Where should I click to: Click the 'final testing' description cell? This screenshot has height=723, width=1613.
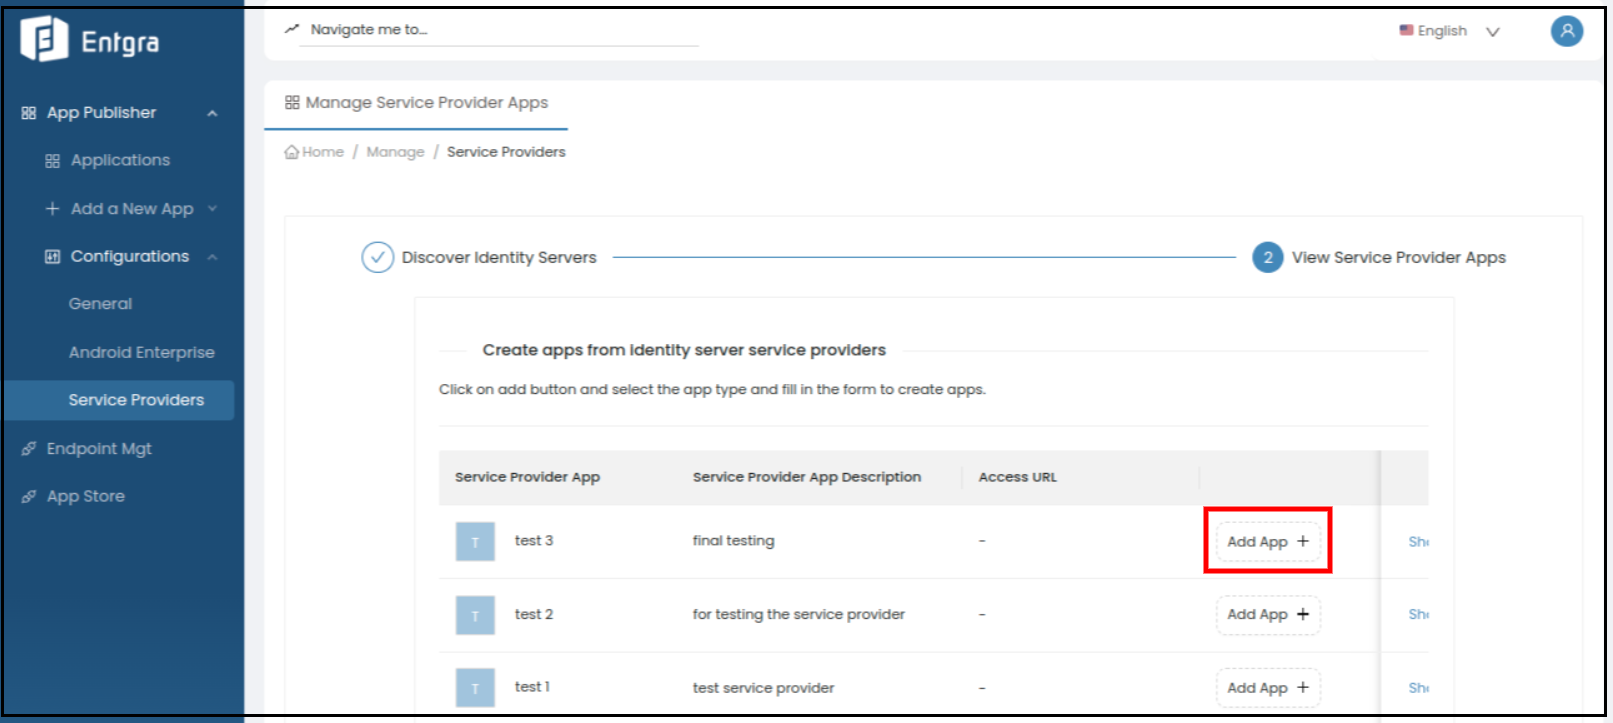(x=733, y=541)
